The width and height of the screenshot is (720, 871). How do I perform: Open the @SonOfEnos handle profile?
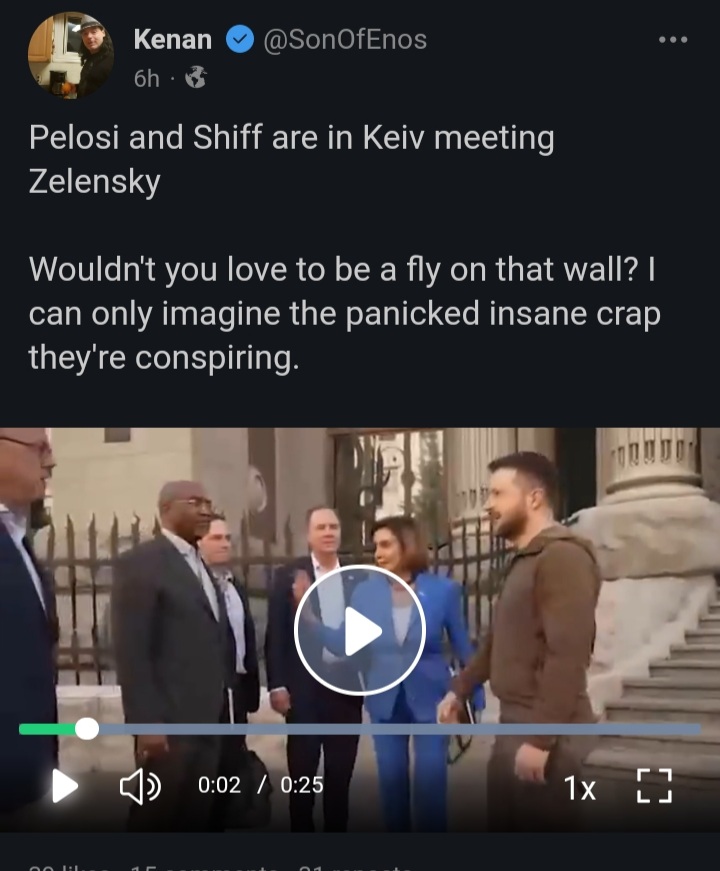[x=344, y=39]
